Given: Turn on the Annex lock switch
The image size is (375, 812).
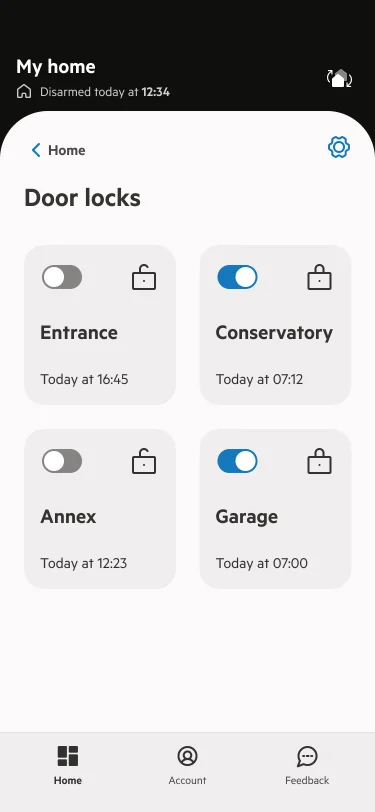Looking at the screenshot, I should (x=62, y=461).
